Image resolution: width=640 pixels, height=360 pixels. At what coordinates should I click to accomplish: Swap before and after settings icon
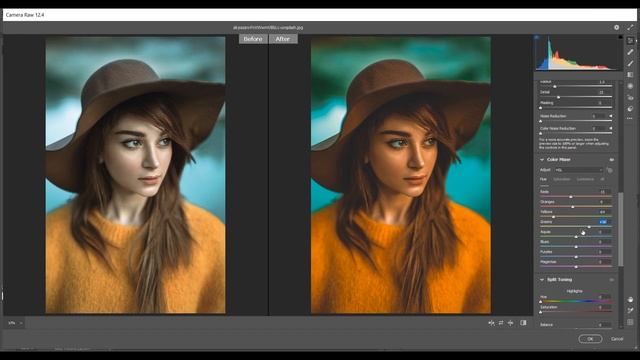501,323
